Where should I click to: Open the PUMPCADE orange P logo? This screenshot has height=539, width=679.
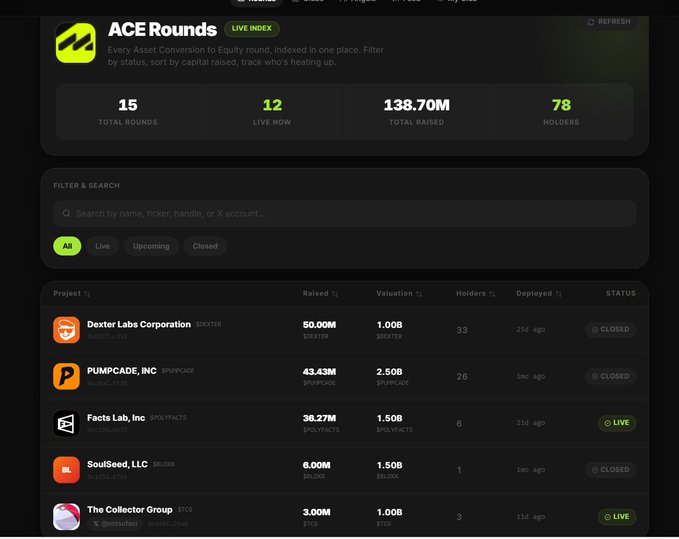tap(66, 376)
